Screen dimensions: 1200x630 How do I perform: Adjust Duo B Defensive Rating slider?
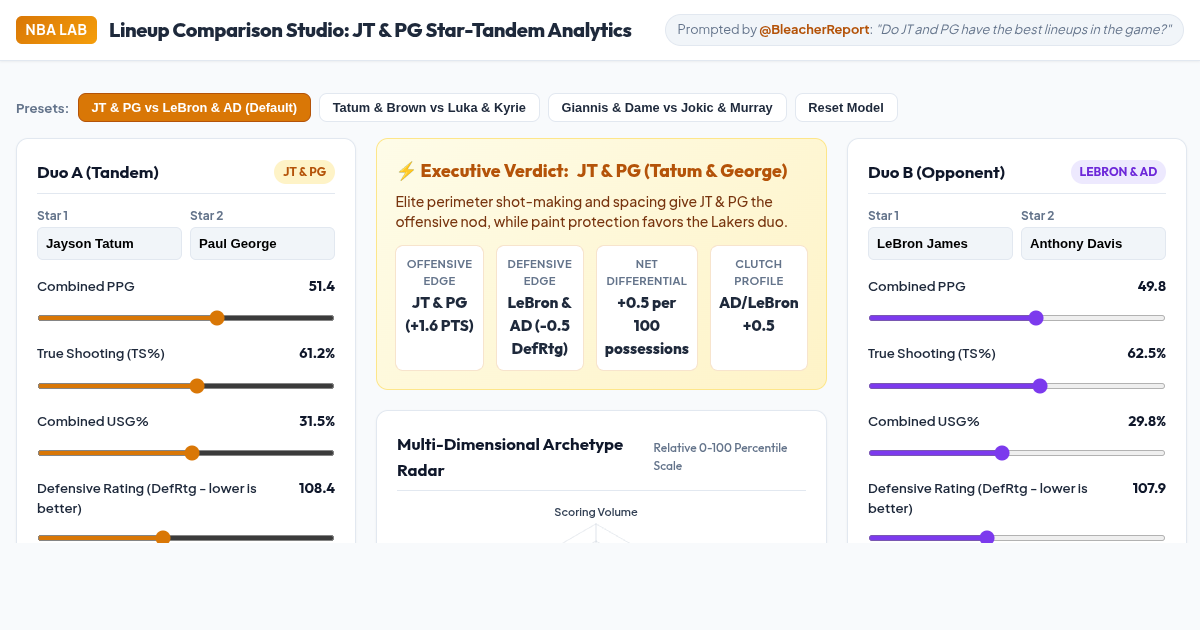(1017, 538)
